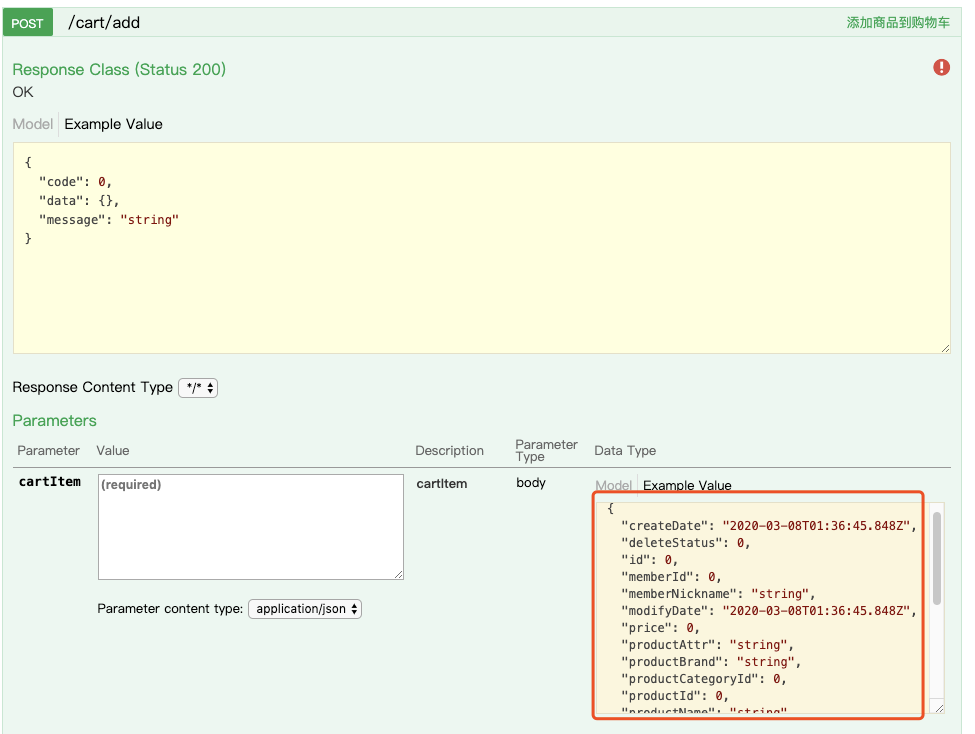975x734 pixels.
Task: Click the "productCategoryId" line in example
Action: tap(703, 679)
